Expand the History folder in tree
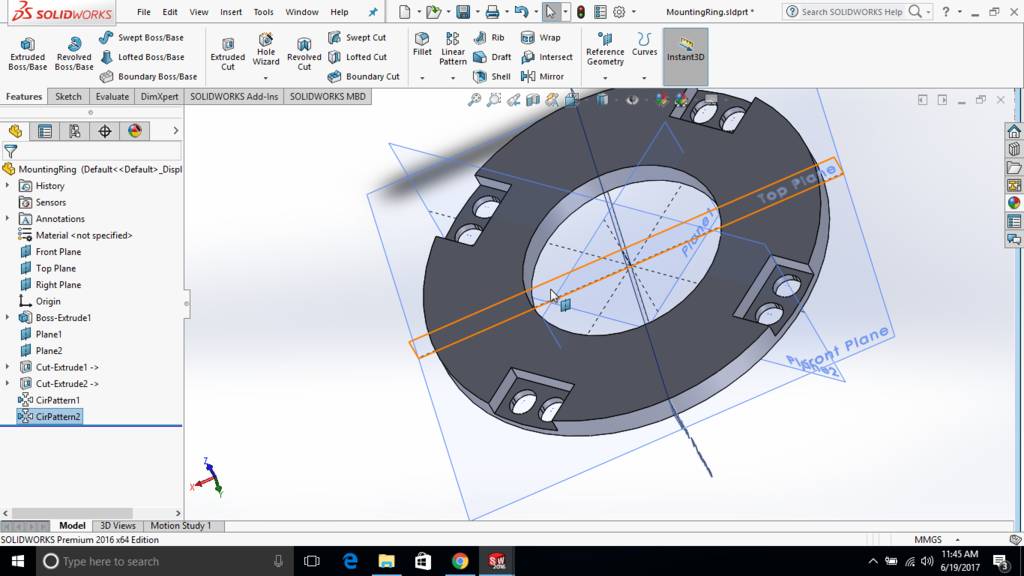Image resolution: width=1024 pixels, height=576 pixels. point(8,186)
